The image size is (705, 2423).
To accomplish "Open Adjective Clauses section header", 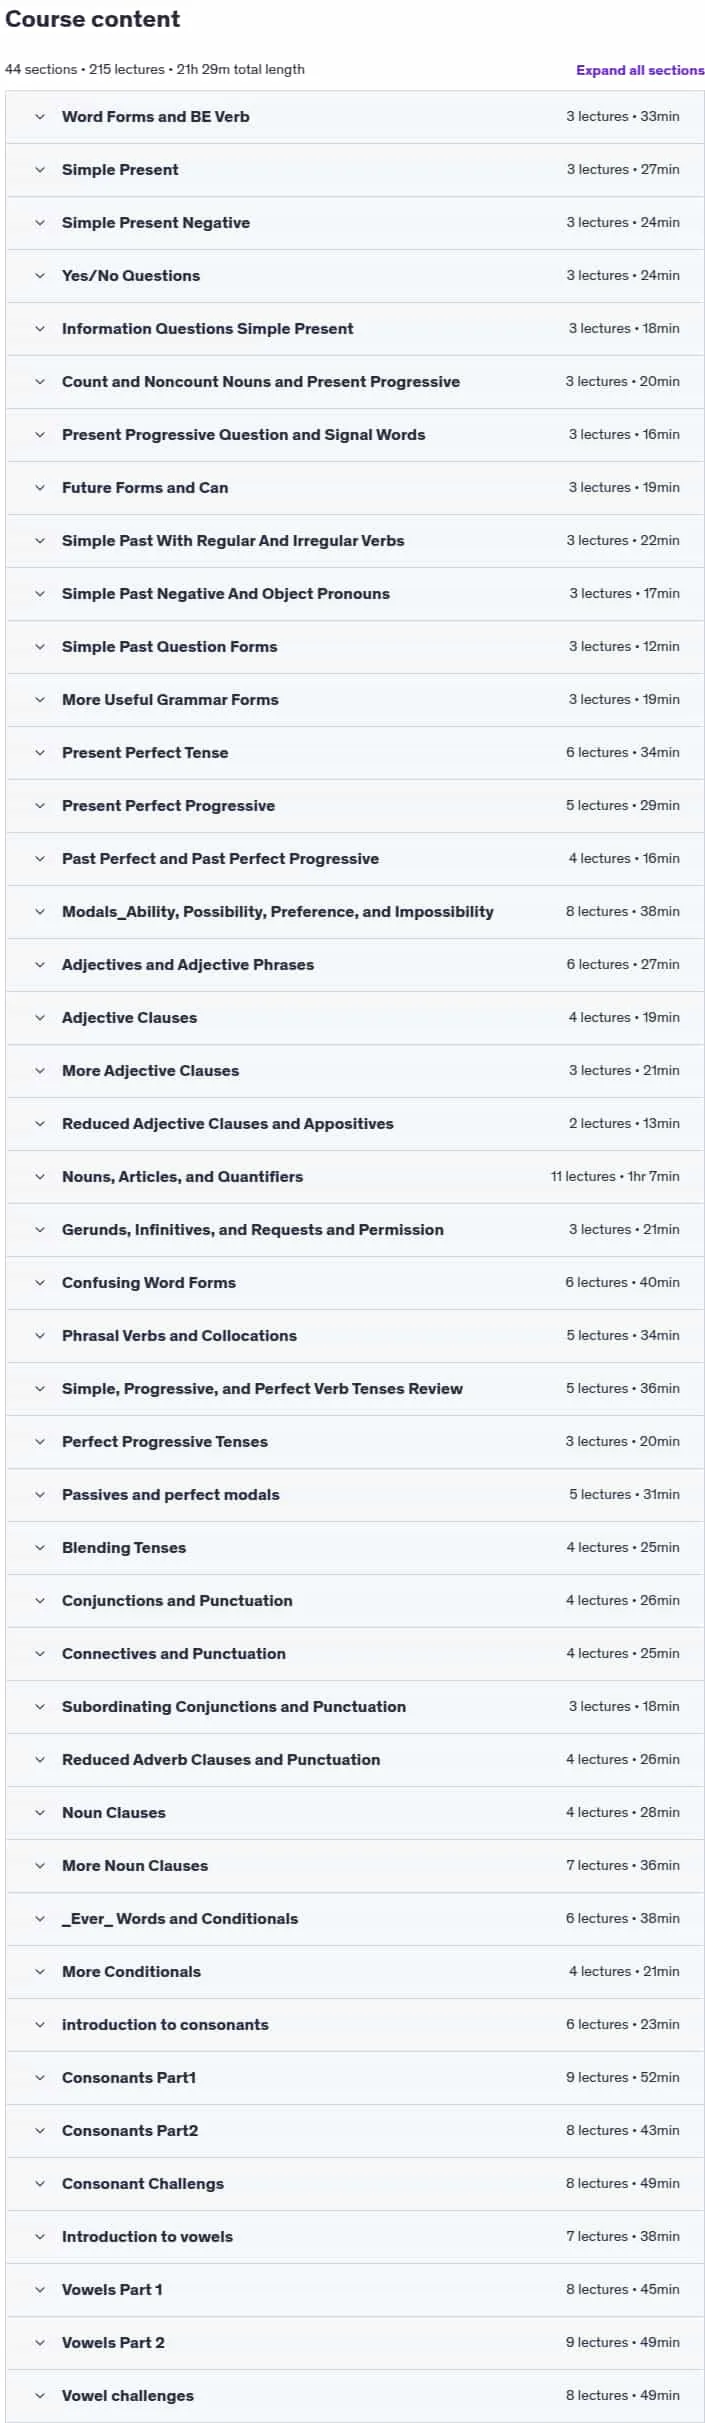I will (355, 1018).
